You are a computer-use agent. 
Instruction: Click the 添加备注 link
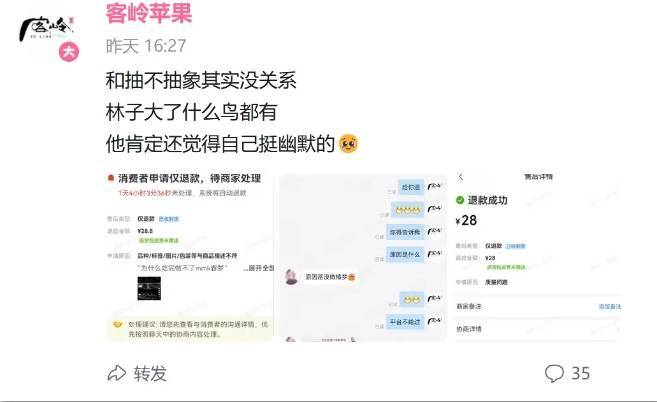(610, 307)
